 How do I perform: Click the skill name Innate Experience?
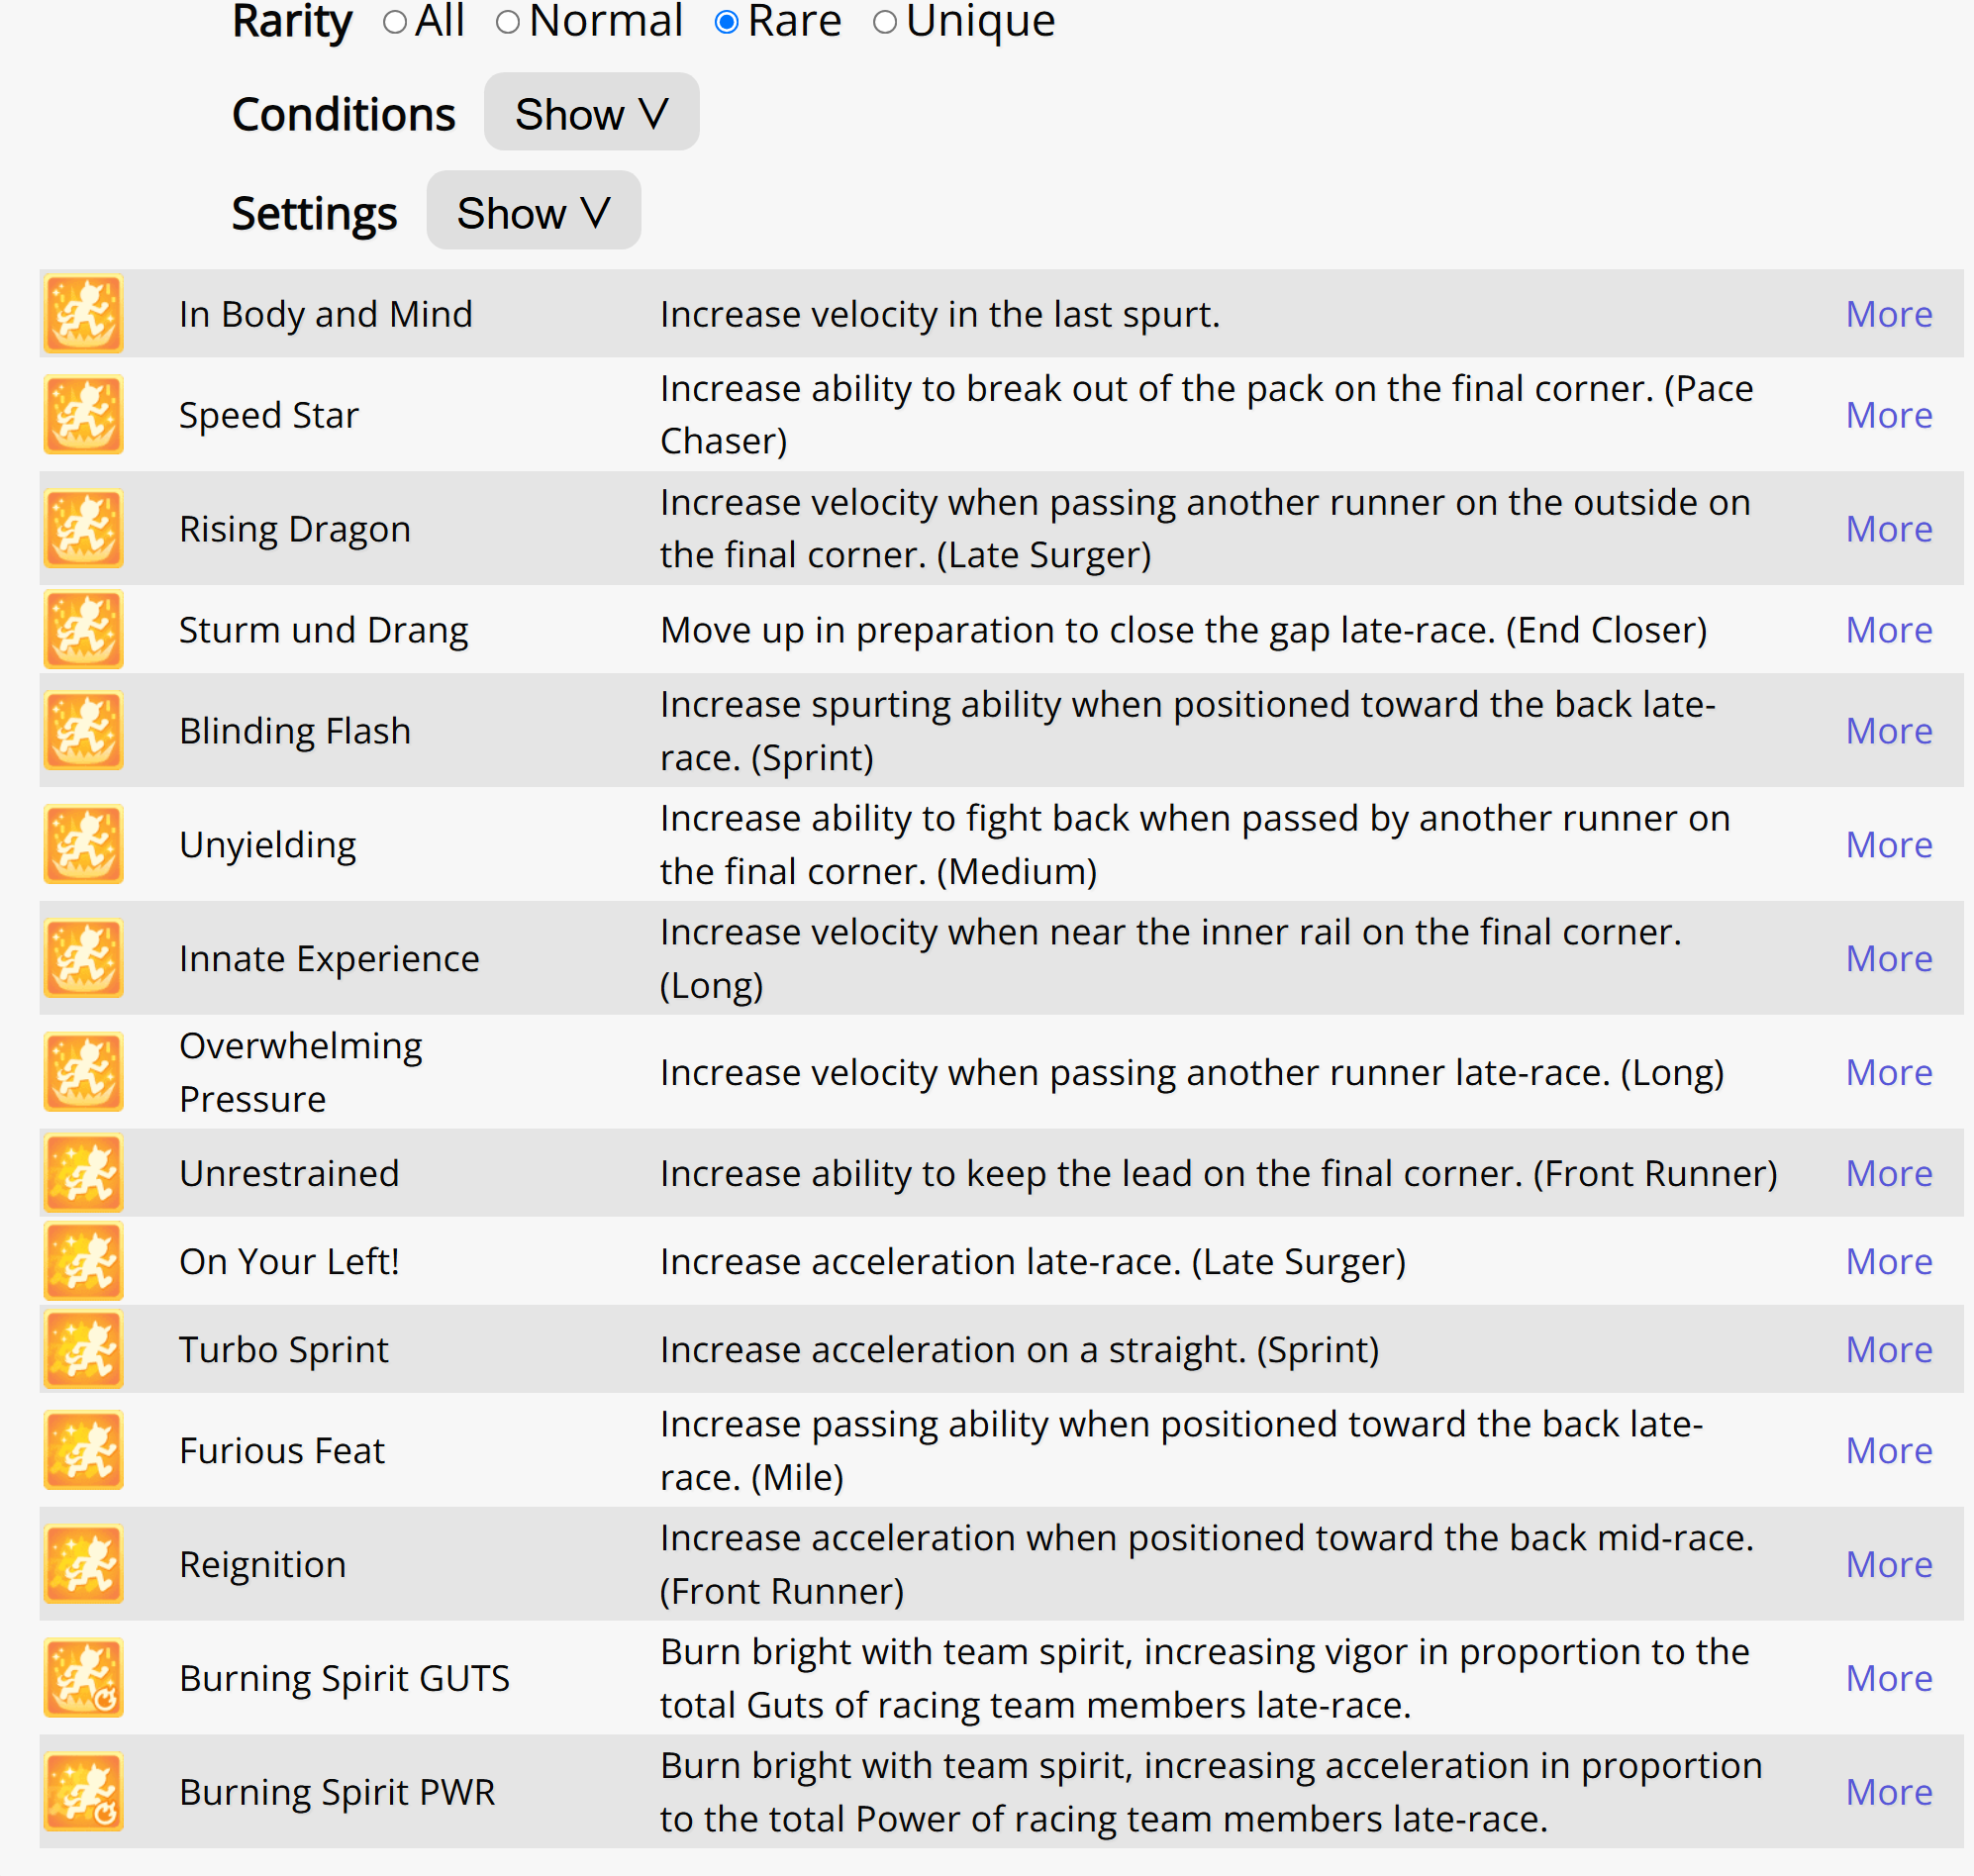tap(330, 960)
